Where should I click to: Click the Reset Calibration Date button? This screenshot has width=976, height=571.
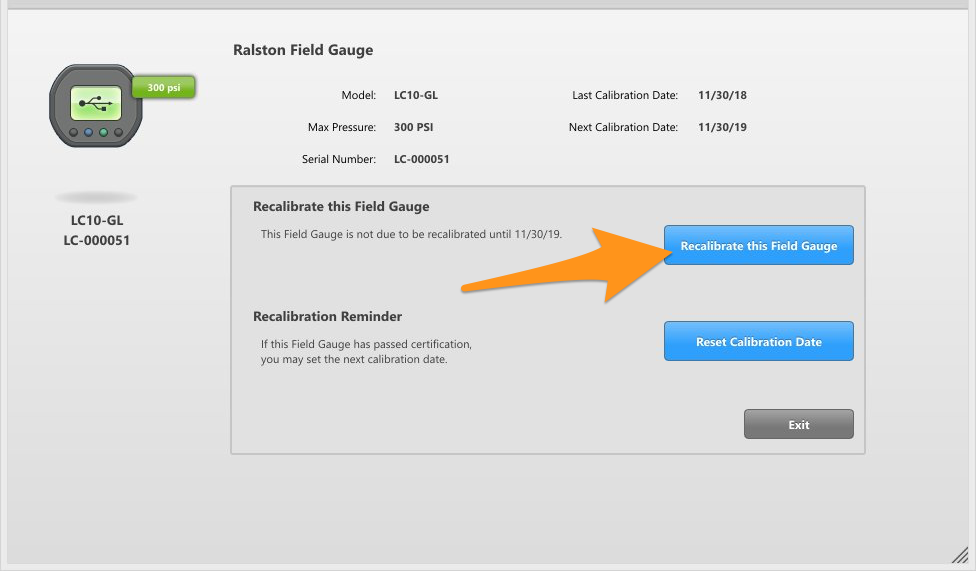[758, 341]
